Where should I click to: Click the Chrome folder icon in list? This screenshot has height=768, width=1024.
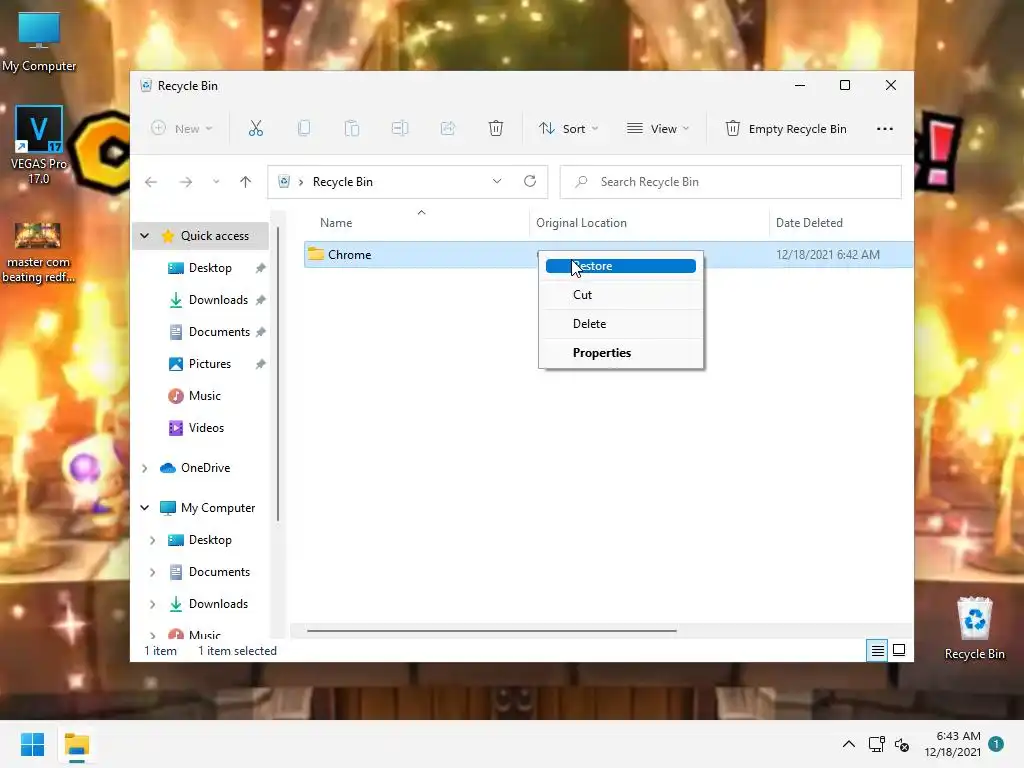pos(316,254)
